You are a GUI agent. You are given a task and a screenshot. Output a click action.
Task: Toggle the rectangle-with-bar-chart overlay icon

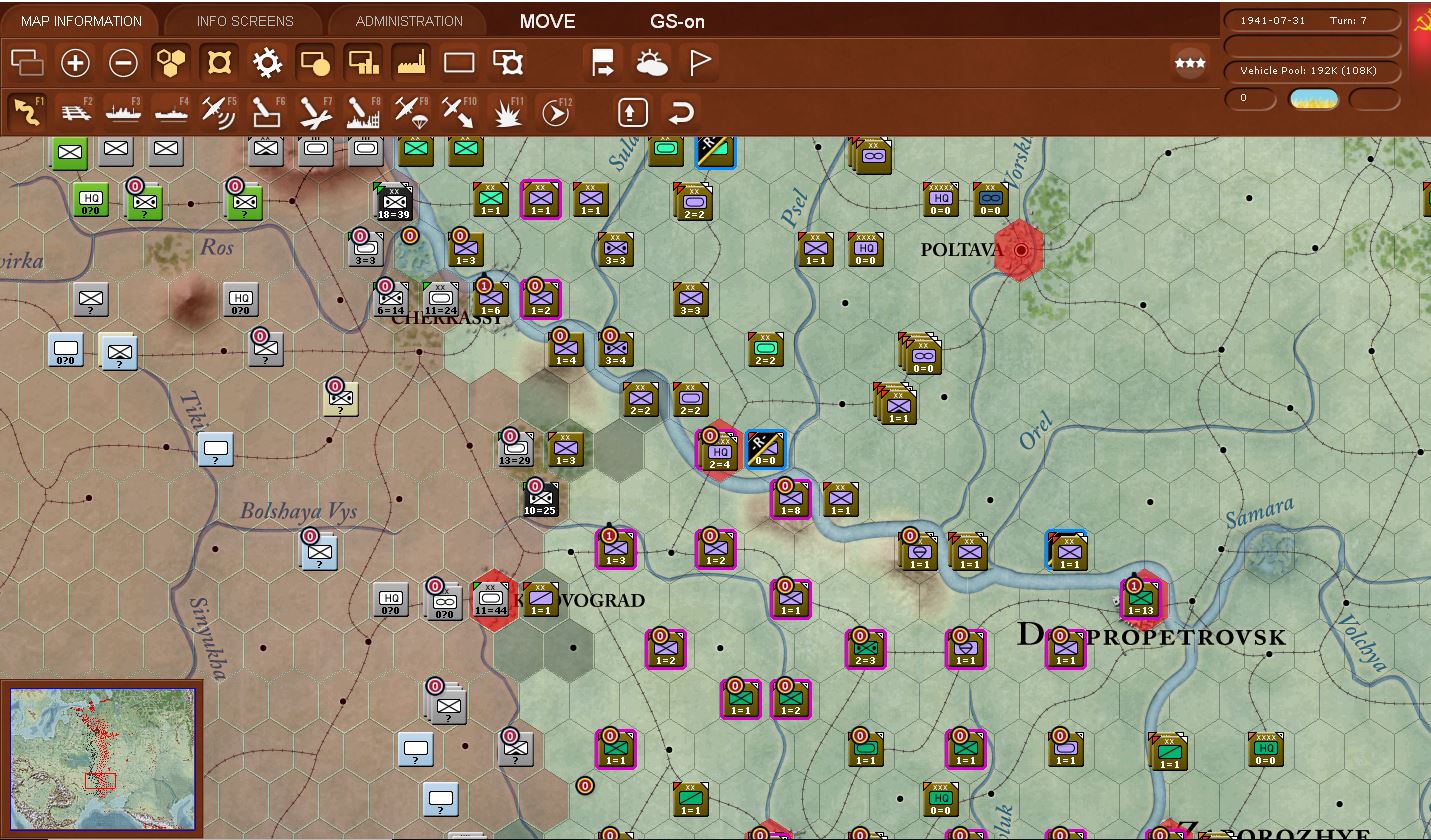pos(363,63)
